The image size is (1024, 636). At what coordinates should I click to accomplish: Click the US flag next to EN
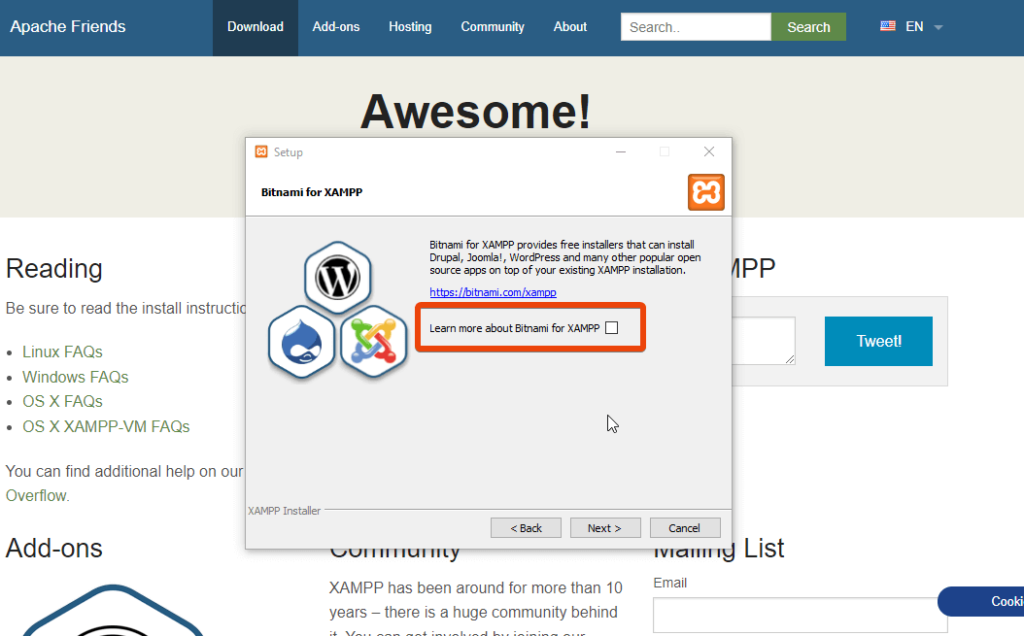coord(887,27)
